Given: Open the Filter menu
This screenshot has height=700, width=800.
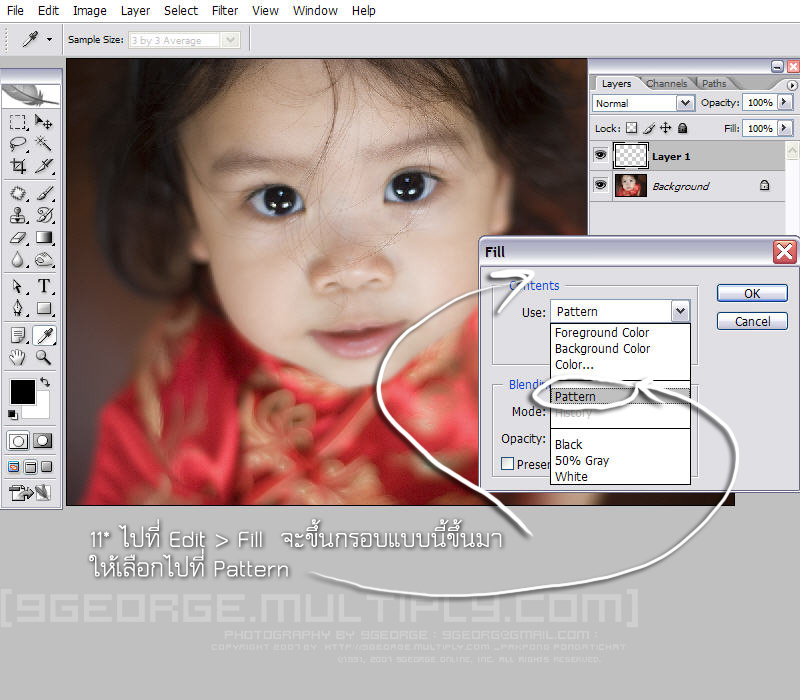Looking at the screenshot, I should [224, 10].
